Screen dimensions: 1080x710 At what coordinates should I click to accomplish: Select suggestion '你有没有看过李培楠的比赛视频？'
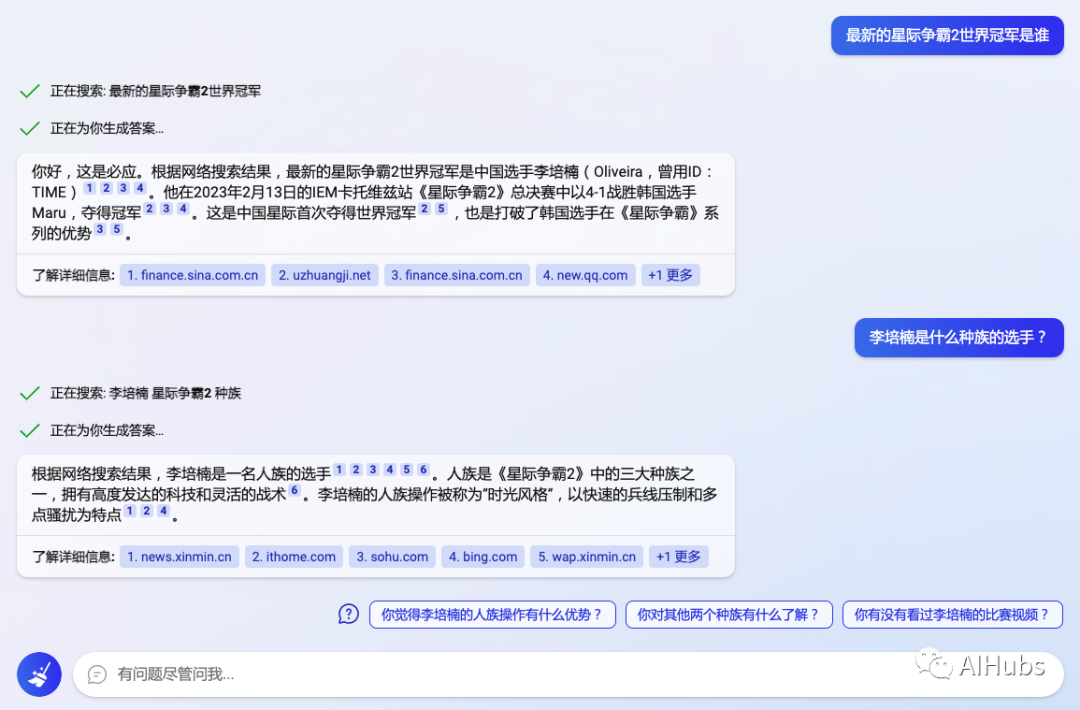pyautogui.click(x=952, y=614)
